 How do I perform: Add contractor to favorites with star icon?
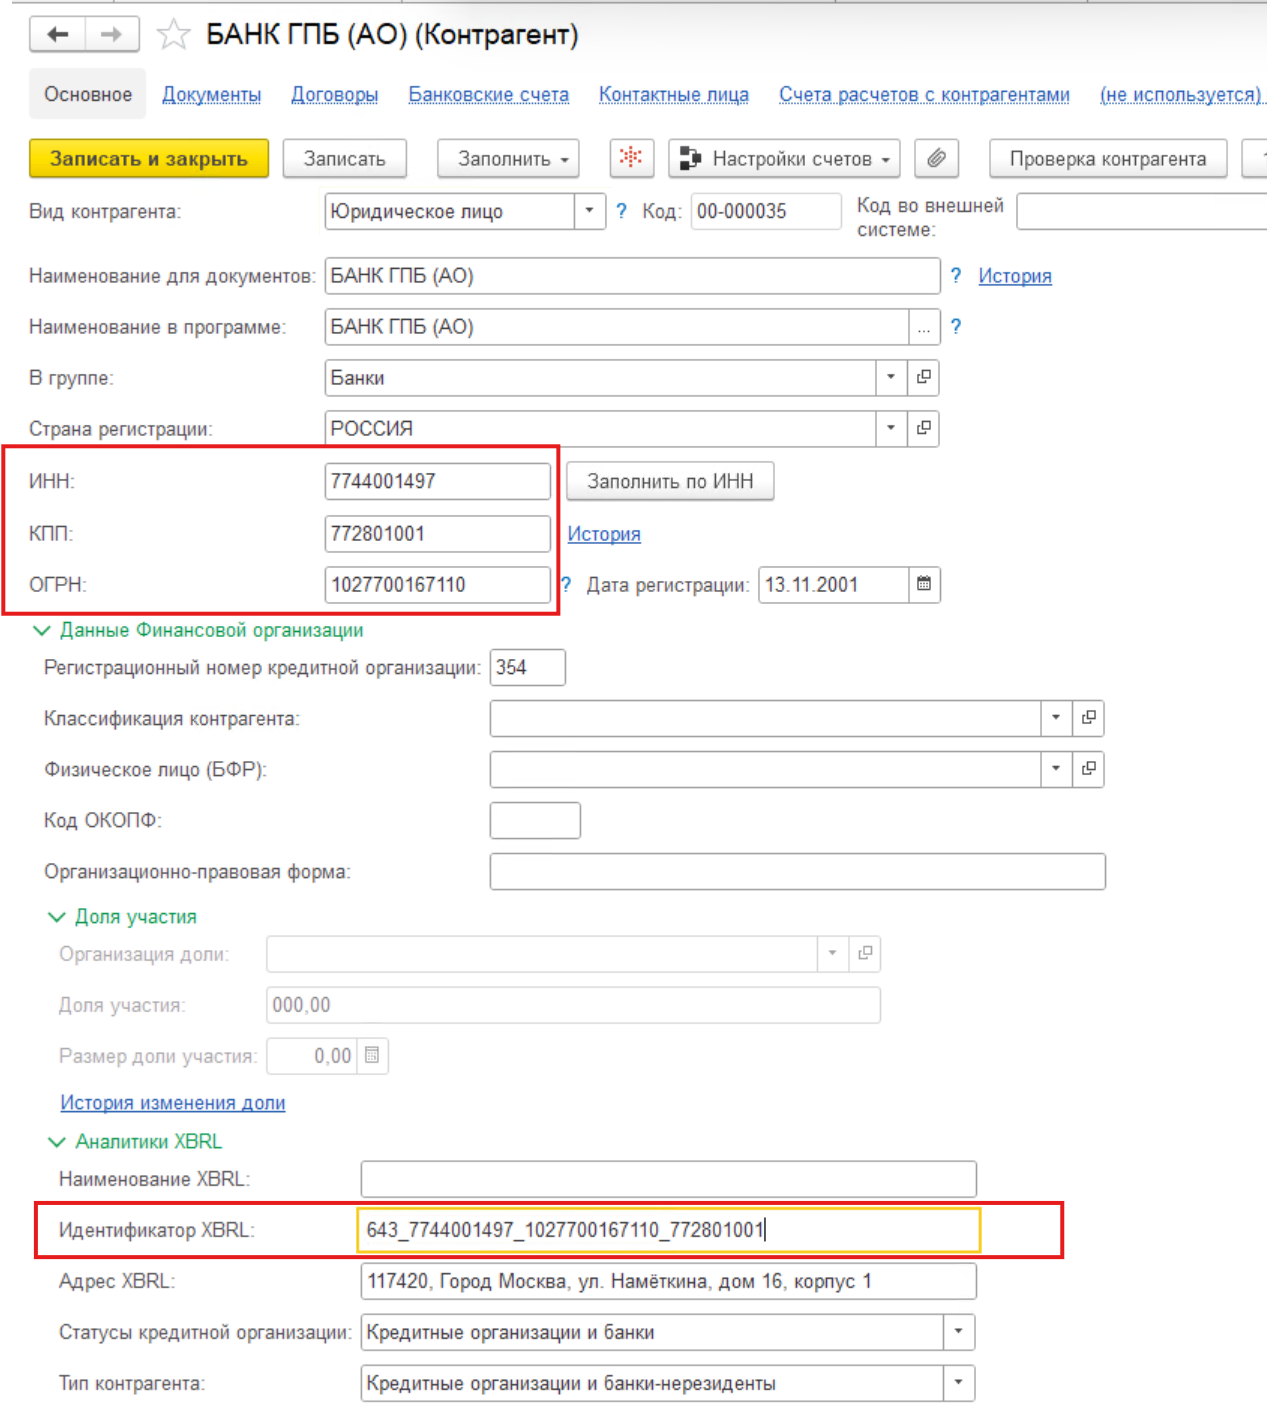(x=174, y=35)
